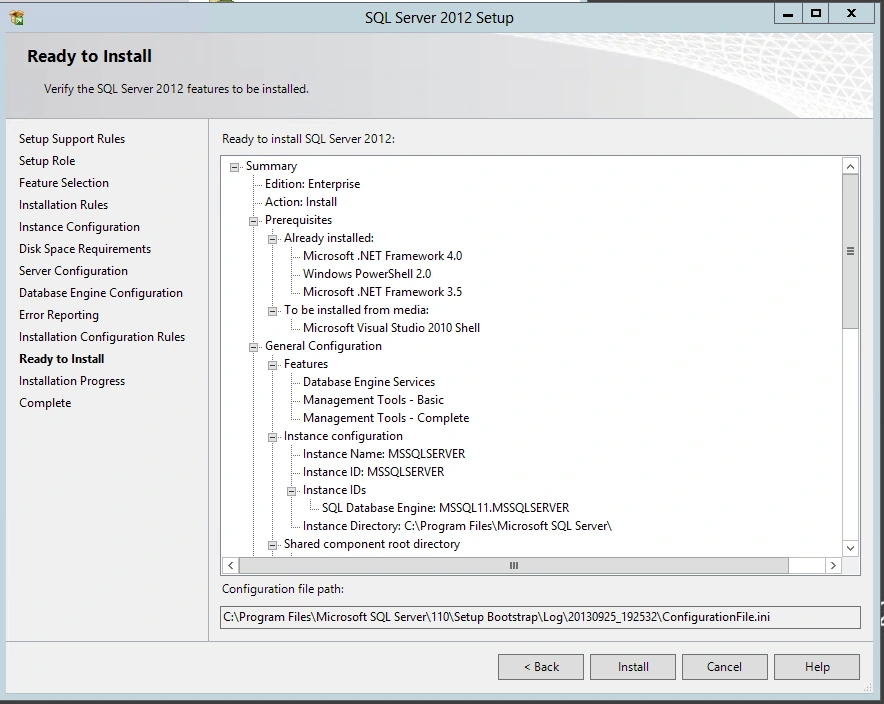Click the vertical scrollbar up arrow
Image resolution: width=884 pixels, height=704 pixels.
pos(850,166)
